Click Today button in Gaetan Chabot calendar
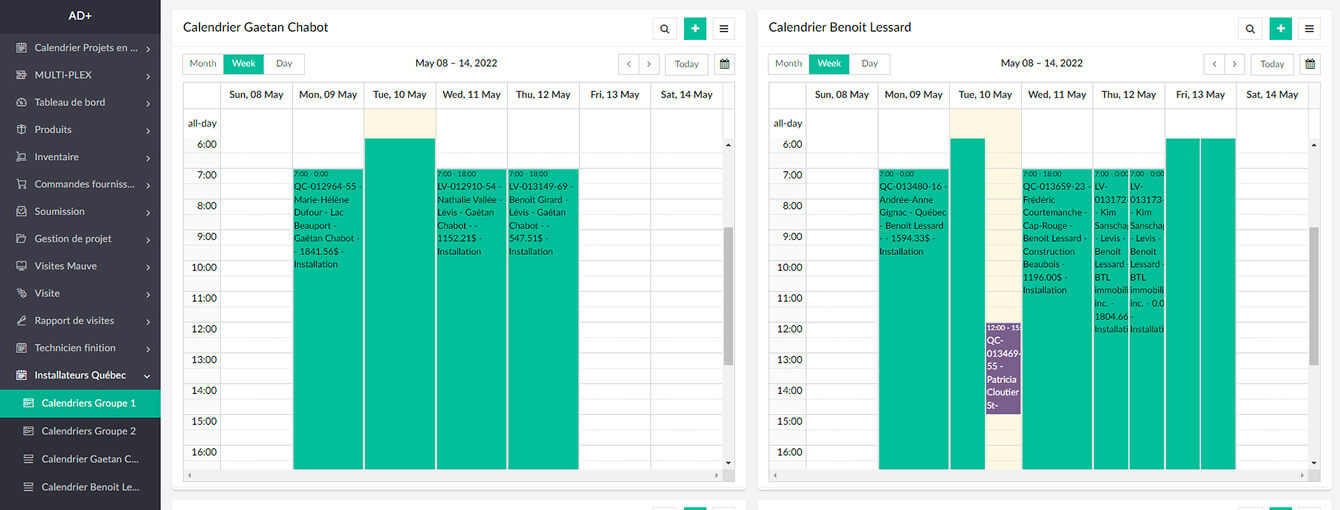 [x=686, y=64]
